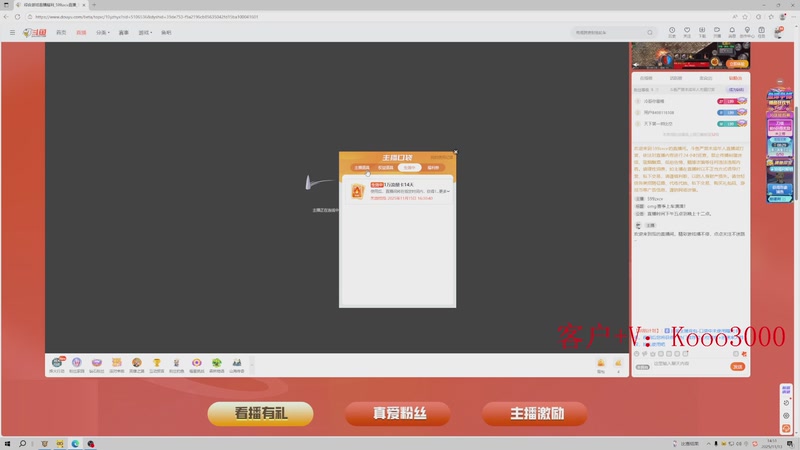Select the purple bowl-shaped gift icon
Viewport: 800px width, 450px height.
(x=96, y=363)
